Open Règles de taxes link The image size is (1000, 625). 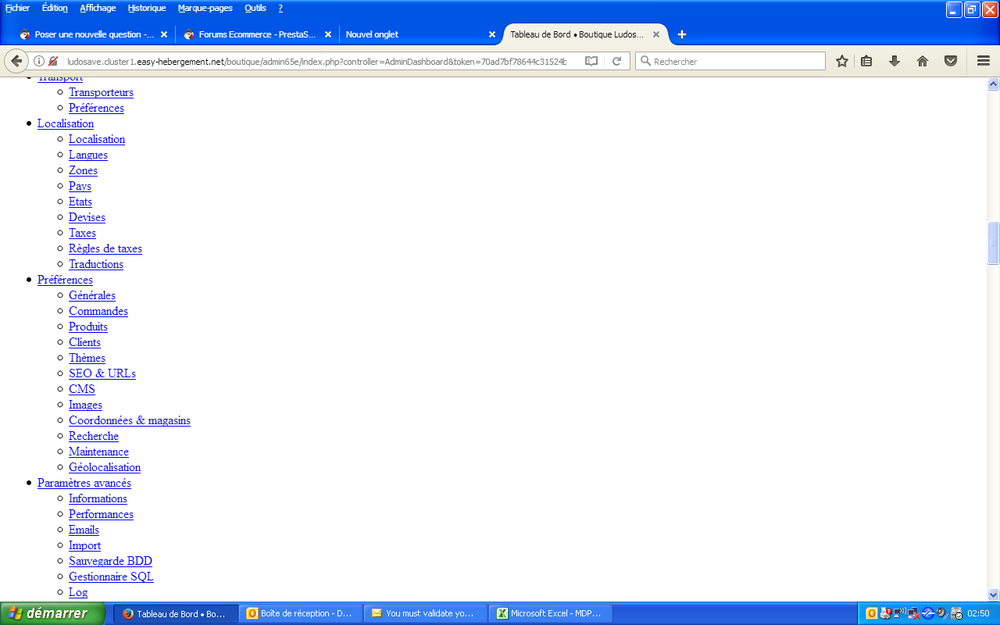tap(105, 249)
